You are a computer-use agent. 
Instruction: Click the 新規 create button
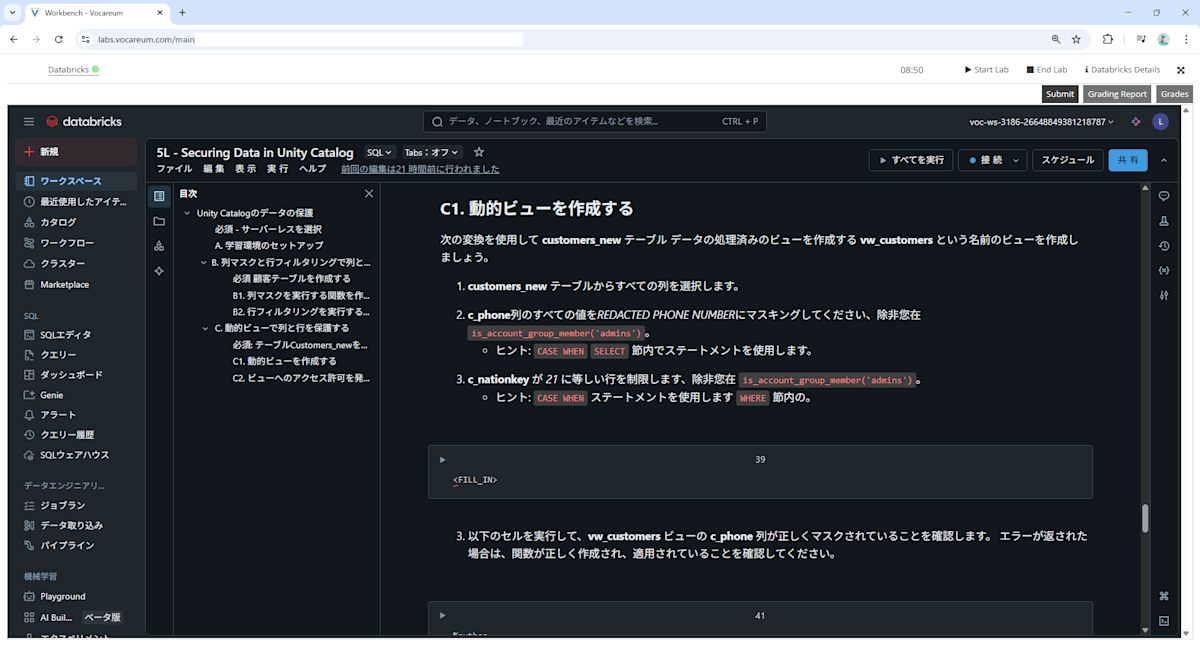(77, 152)
